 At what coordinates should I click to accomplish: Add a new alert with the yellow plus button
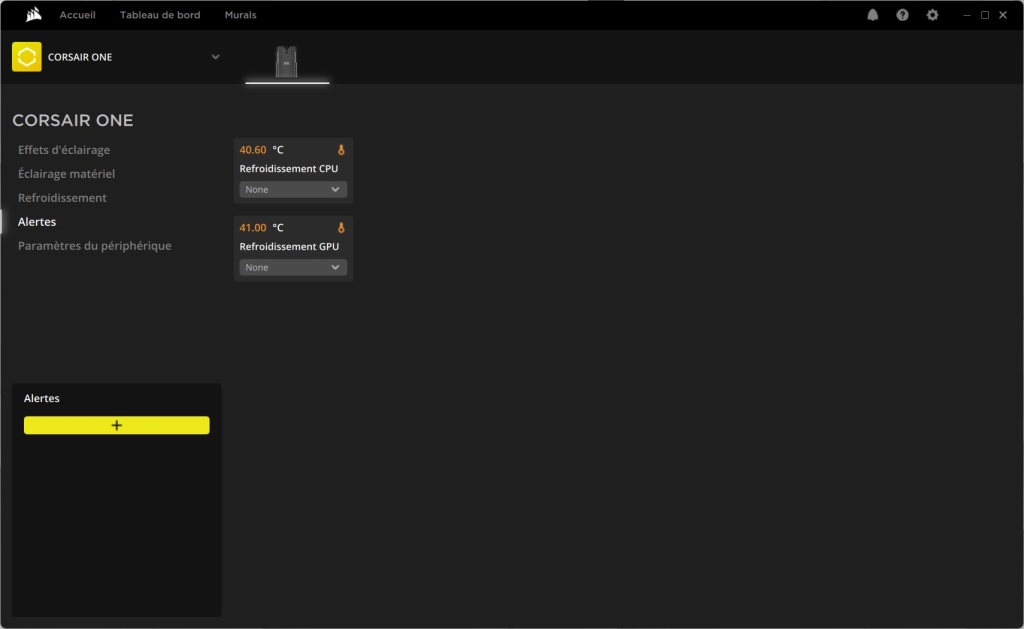click(x=117, y=425)
